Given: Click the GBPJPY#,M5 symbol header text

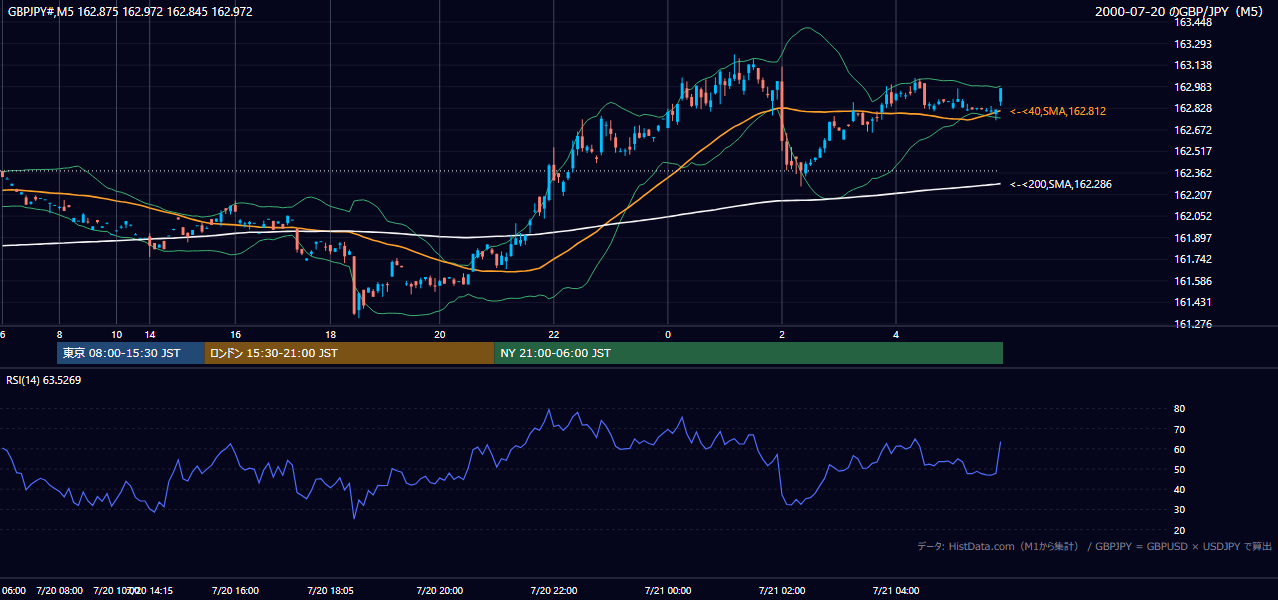Looking at the screenshot, I should (x=130, y=12).
